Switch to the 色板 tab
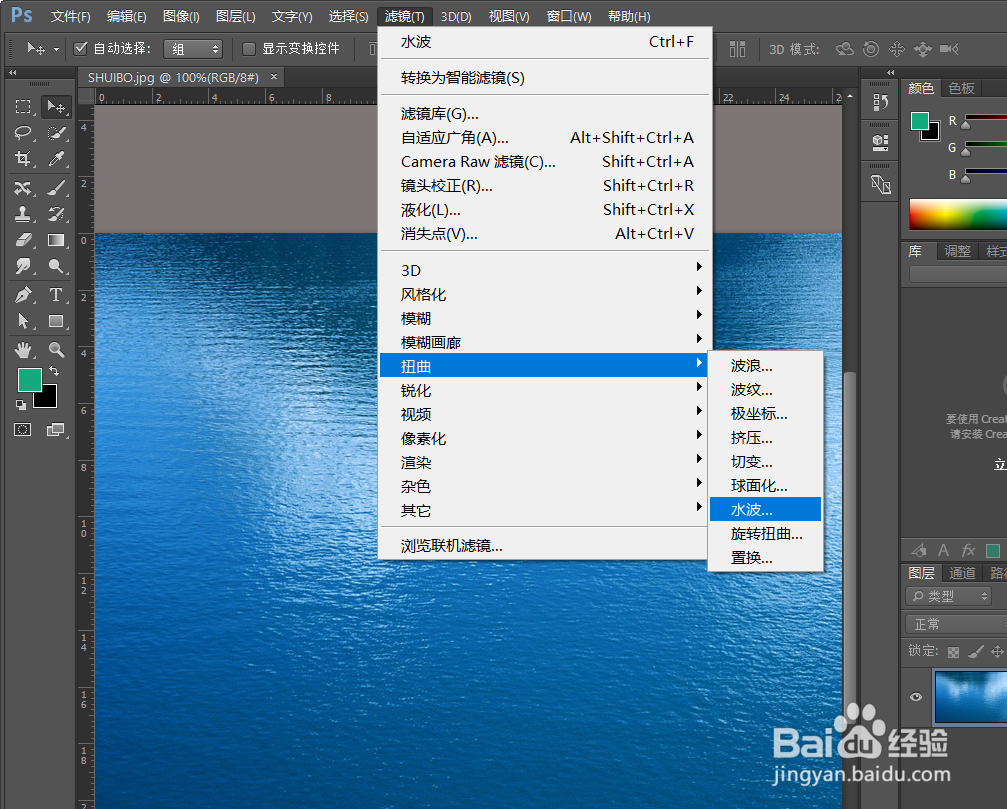Screen dimensions: 1007x809 pyautogui.click(x=961, y=88)
